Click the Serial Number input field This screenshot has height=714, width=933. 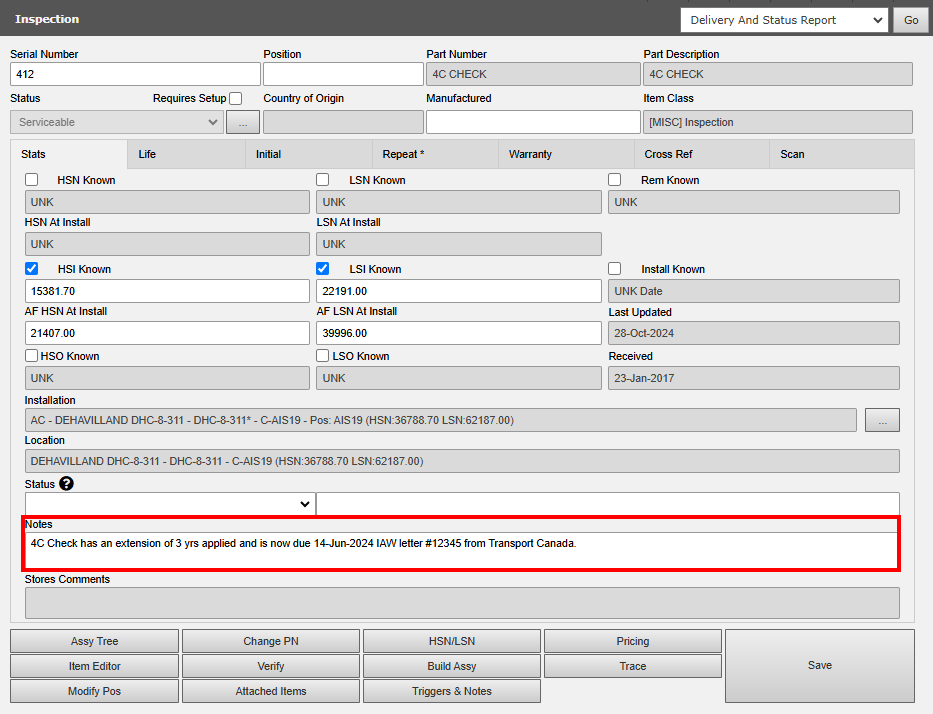(x=135, y=74)
